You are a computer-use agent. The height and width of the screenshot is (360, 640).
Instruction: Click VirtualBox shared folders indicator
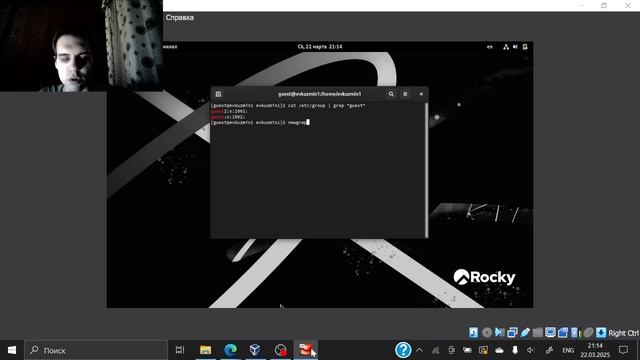[538, 333]
